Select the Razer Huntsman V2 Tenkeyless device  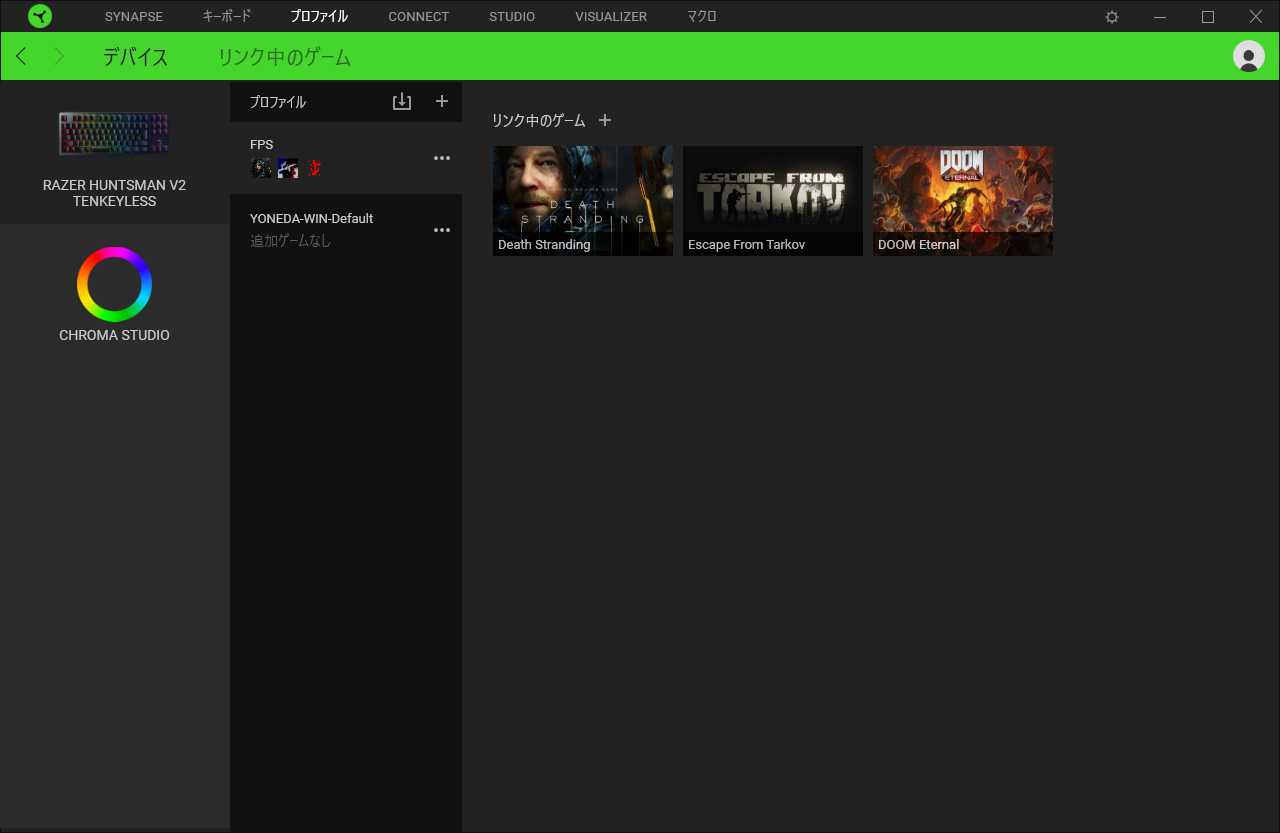114,155
